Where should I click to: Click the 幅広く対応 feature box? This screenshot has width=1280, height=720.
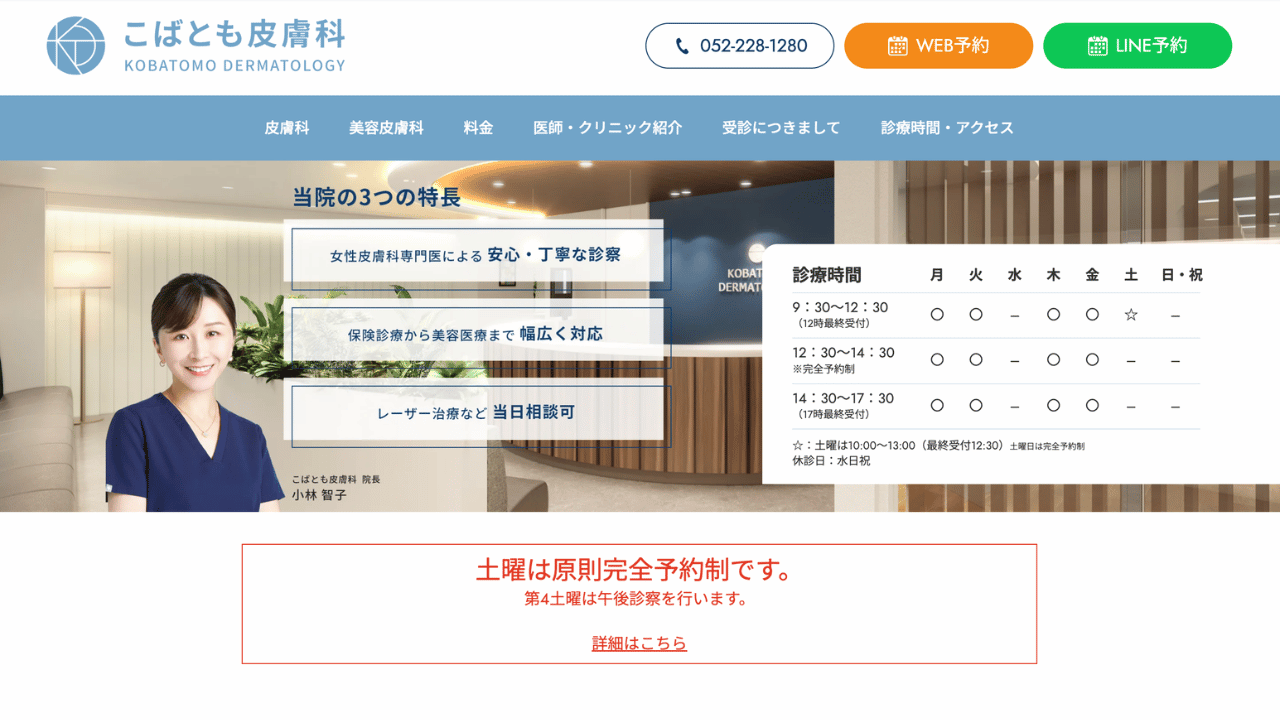pos(477,334)
